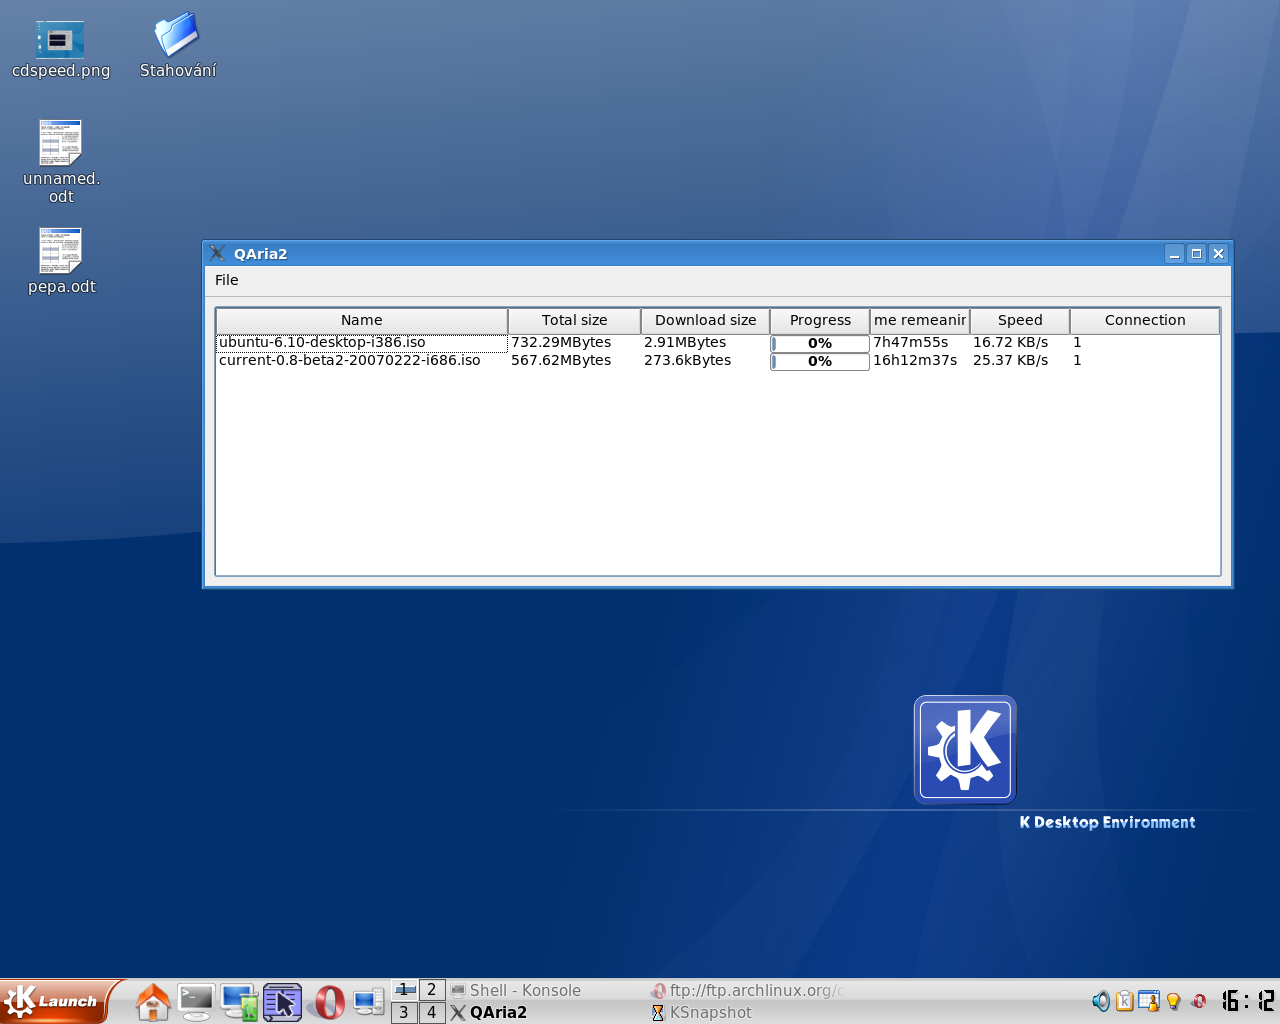Click the computer workstation panel icon
This screenshot has height=1024, width=1280.
point(369,1002)
